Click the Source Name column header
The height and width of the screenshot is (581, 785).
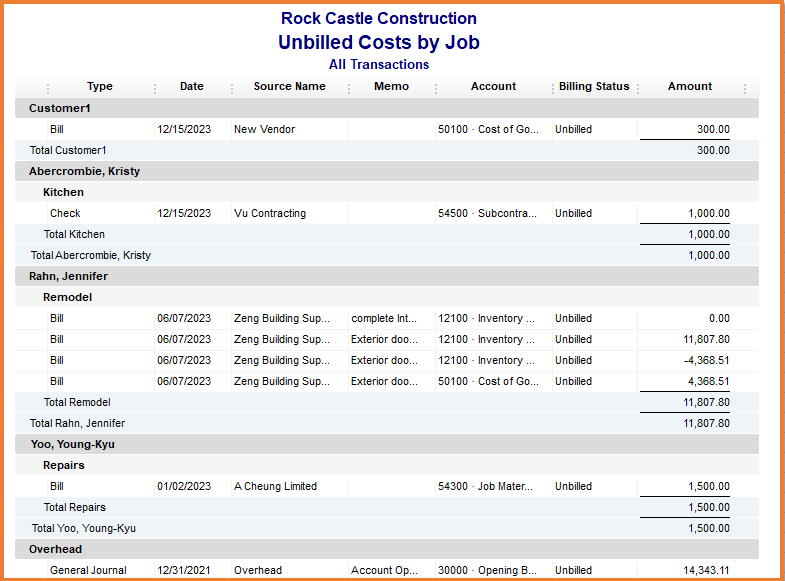tap(289, 86)
